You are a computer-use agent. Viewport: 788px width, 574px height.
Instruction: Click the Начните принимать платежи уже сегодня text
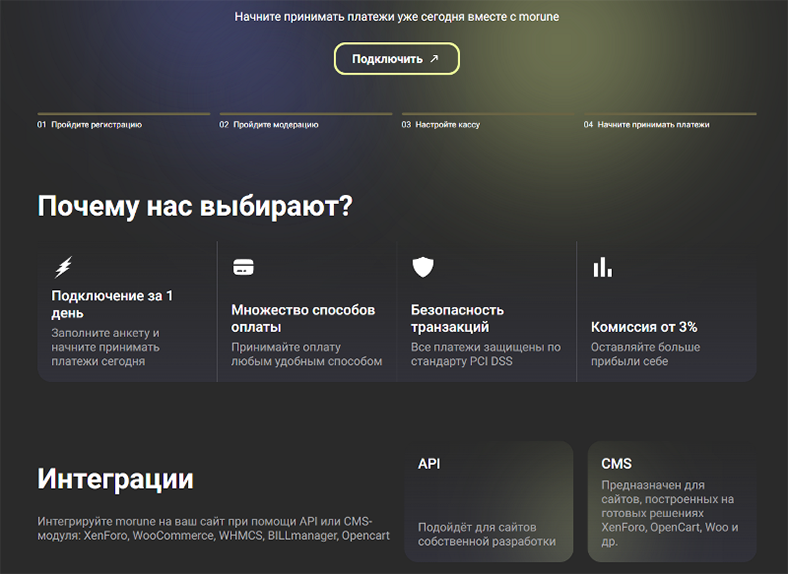pos(397,17)
